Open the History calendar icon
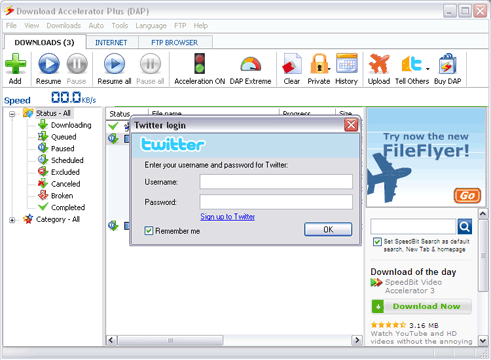491x360 pixels. tap(347, 63)
